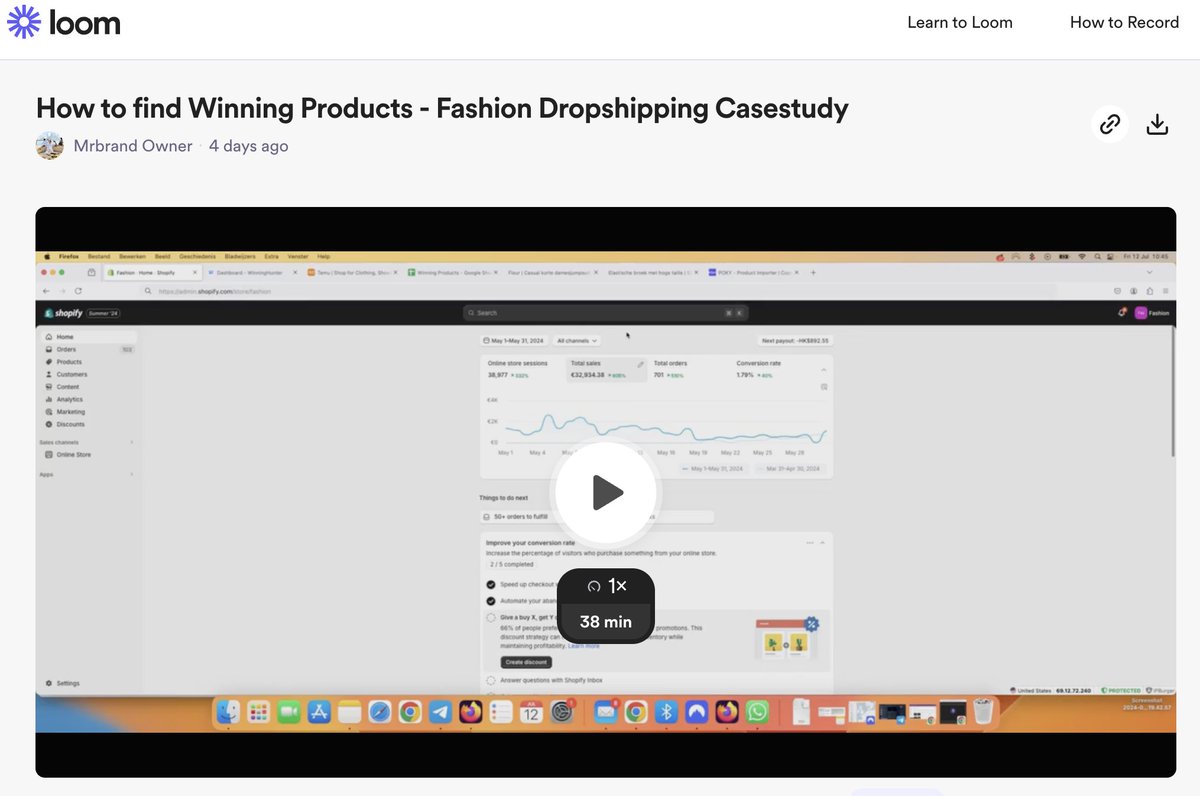Select the Total sales metric card
1200x796 pixels.
(x=607, y=369)
